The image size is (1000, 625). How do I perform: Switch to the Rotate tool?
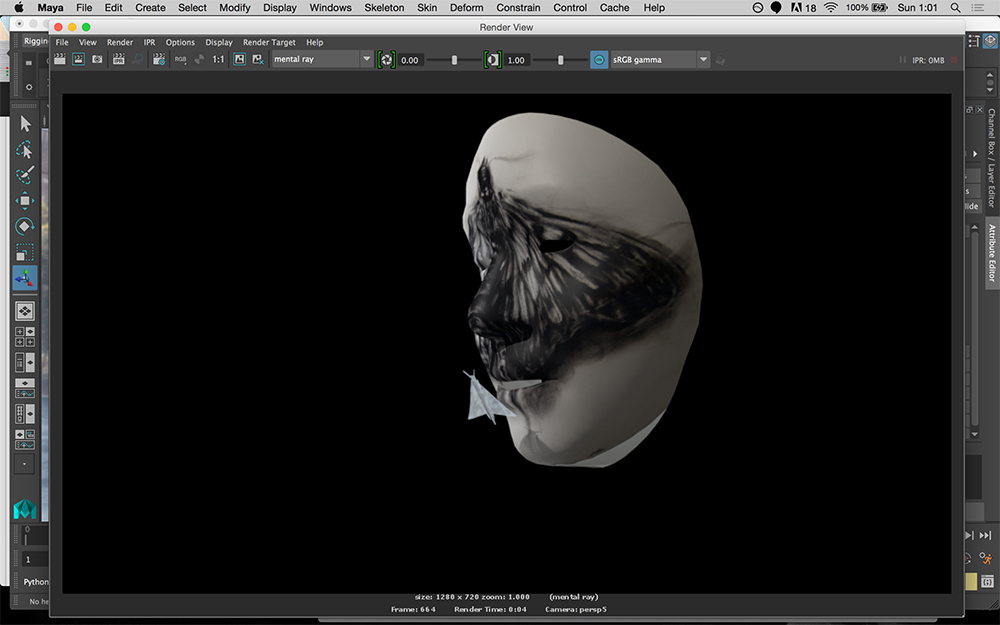click(x=25, y=226)
